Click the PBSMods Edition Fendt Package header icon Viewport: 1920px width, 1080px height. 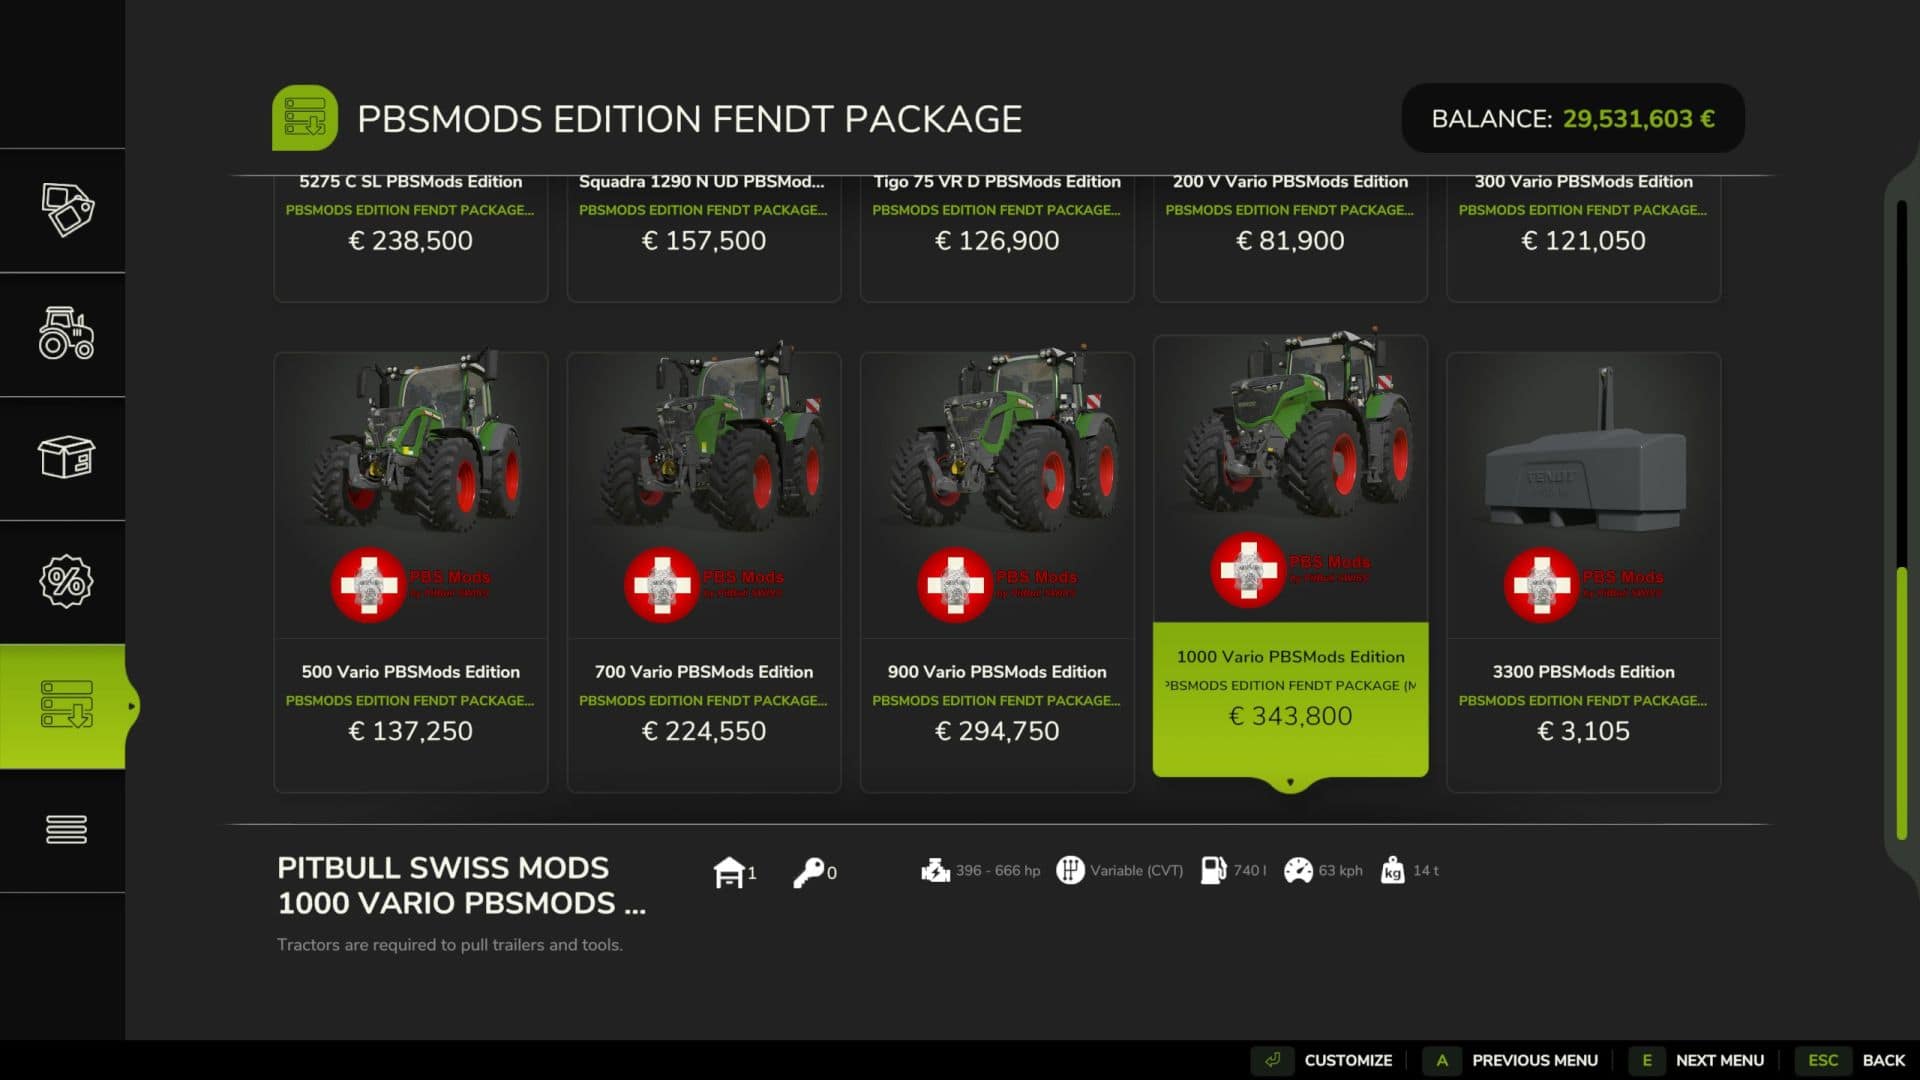(305, 118)
